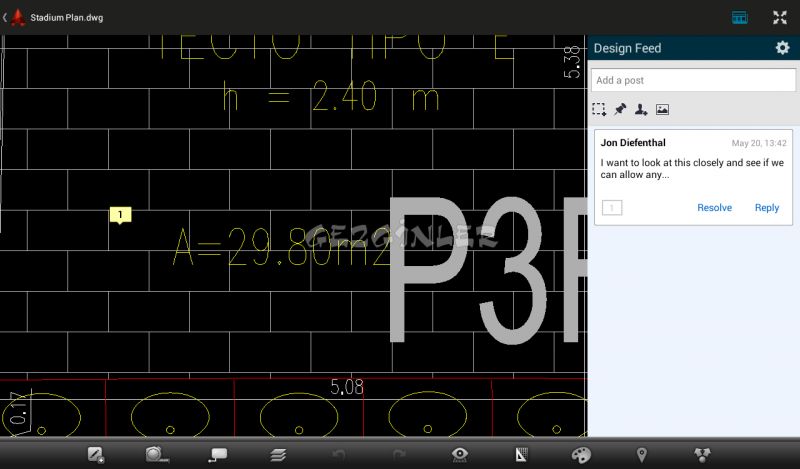Open Jon Diefenthal's post text
The image size is (800, 469).
tap(692, 168)
